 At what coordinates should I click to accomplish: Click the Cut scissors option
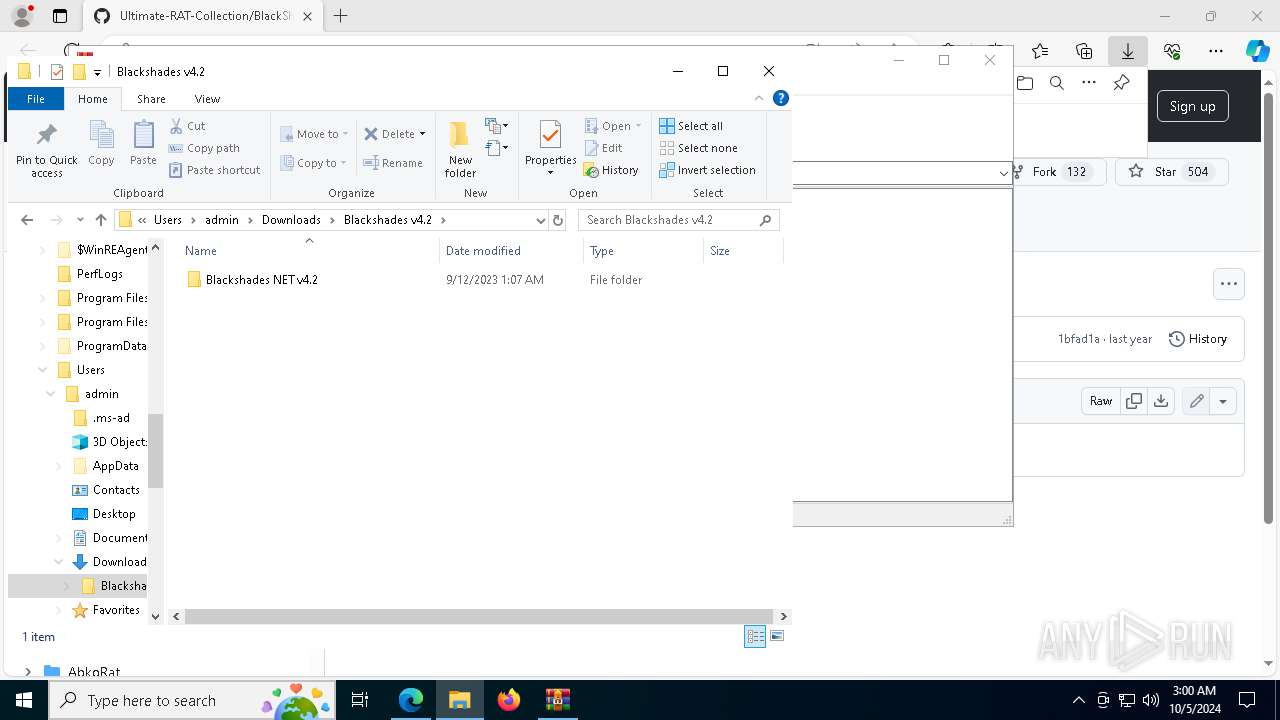click(x=187, y=126)
